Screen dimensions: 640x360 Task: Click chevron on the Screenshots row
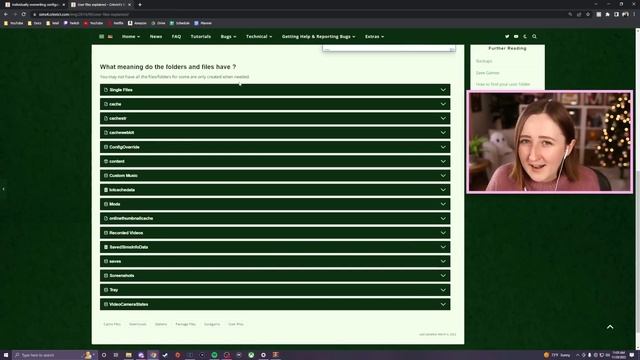[443, 276]
